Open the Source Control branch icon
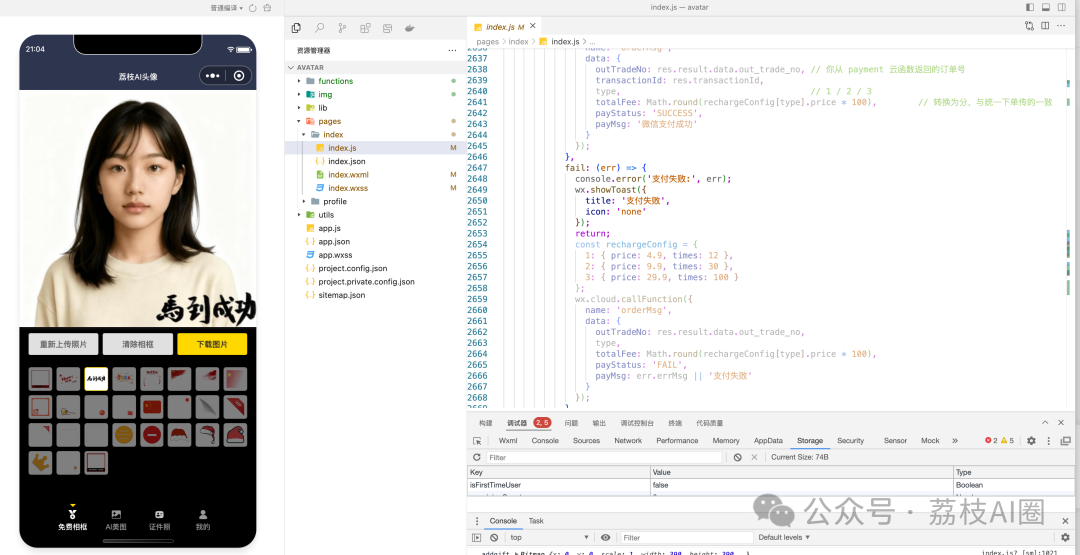 342,28
